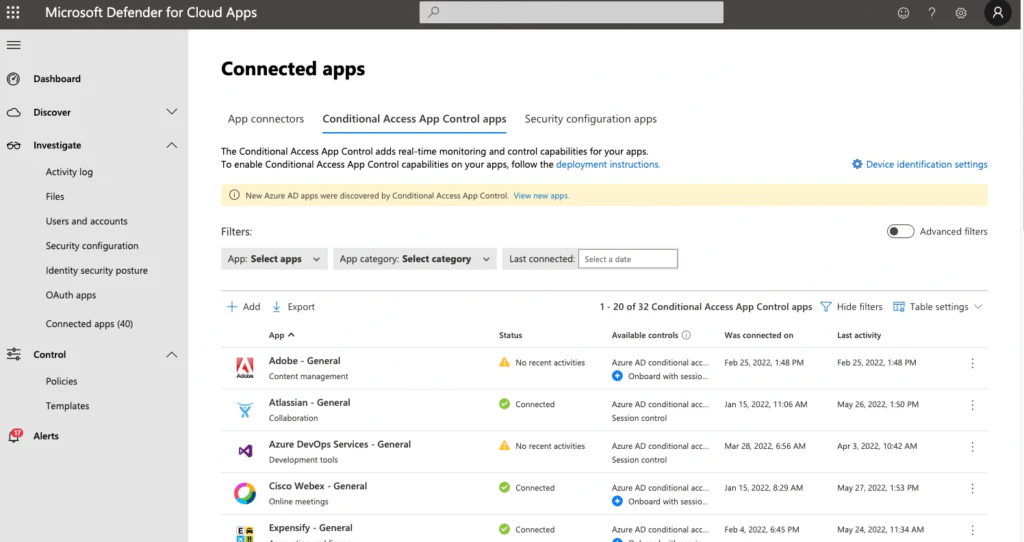
Task: Click the deployment instructions link
Action: click(607, 165)
